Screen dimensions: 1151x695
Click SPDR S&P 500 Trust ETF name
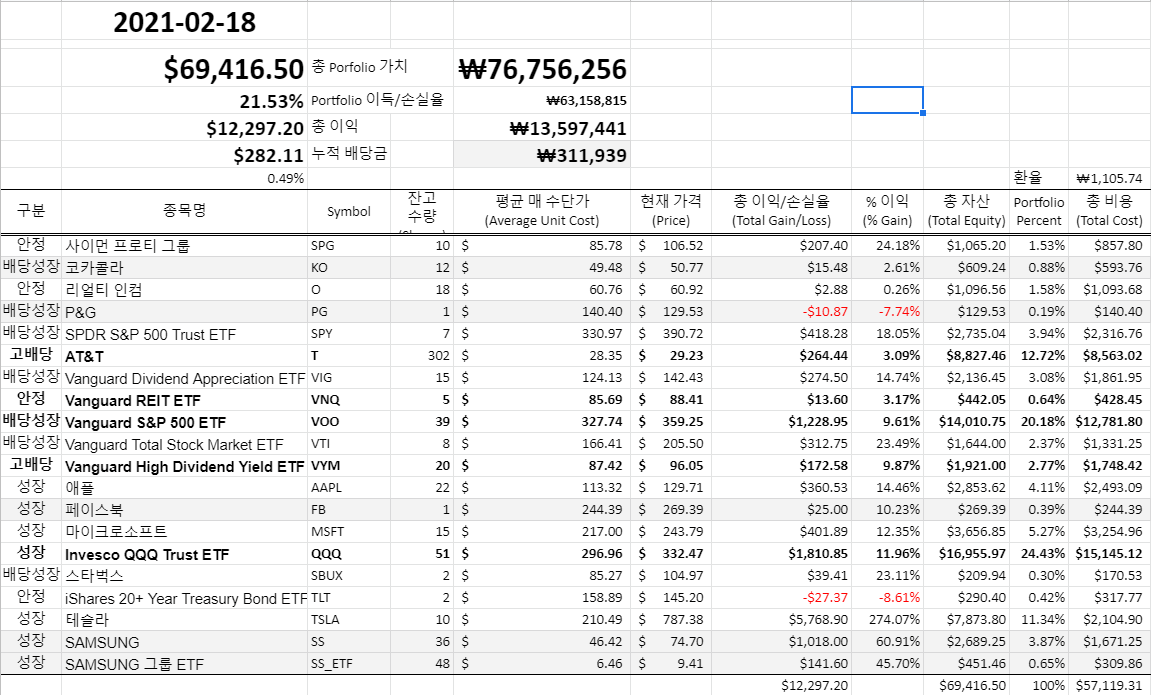(x=184, y=334)
